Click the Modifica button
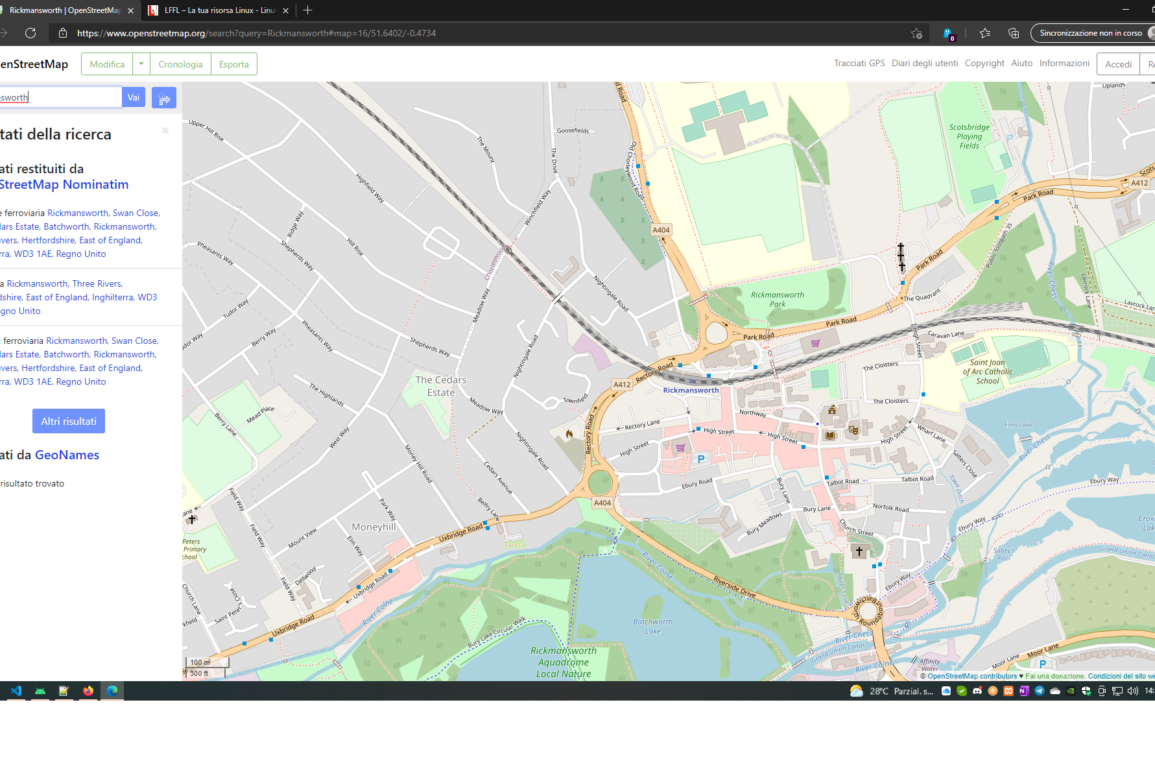 (x=107, y=64)
